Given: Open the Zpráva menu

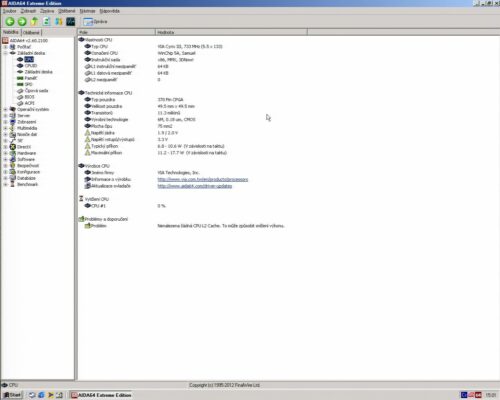Looking at the screenshot, I should pyautogui.click(x=47, y=11).
